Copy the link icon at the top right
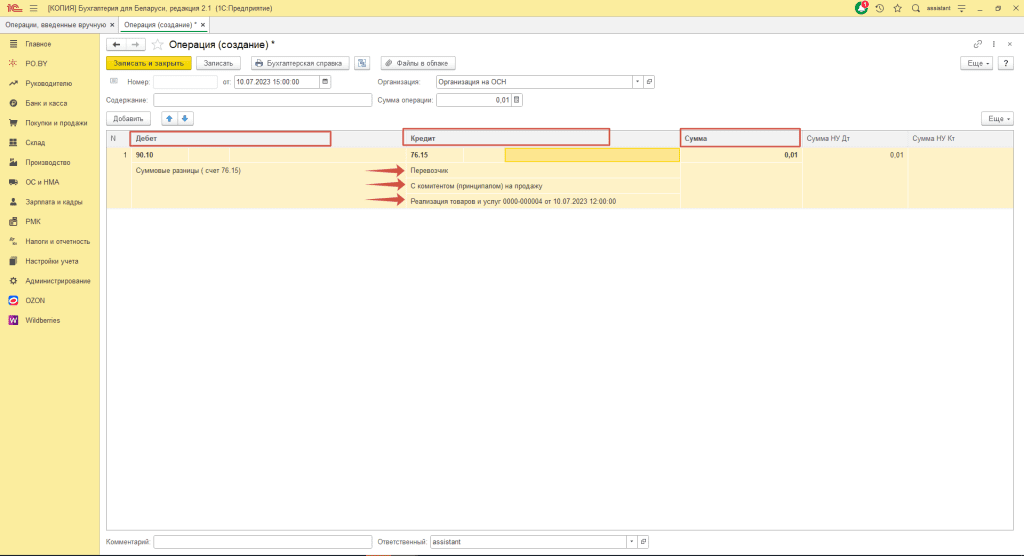Screen dimensions: 1024x556 tap(978, 44)
